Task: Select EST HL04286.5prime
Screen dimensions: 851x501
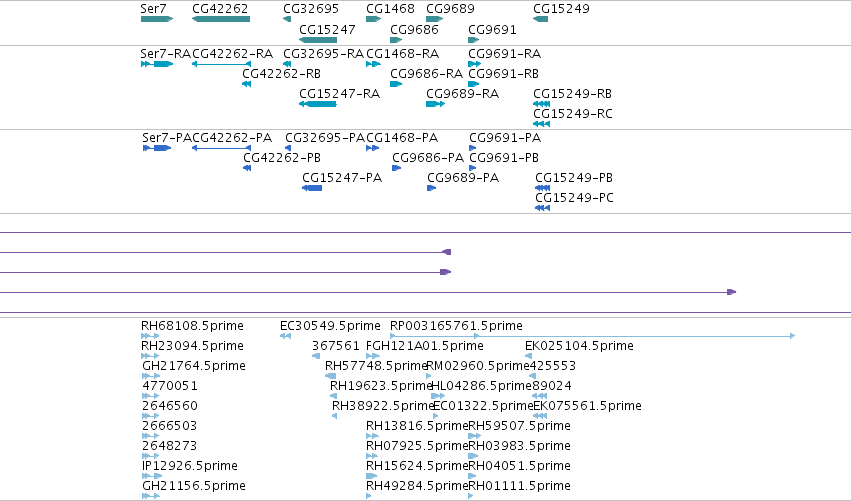Action: 438,396
